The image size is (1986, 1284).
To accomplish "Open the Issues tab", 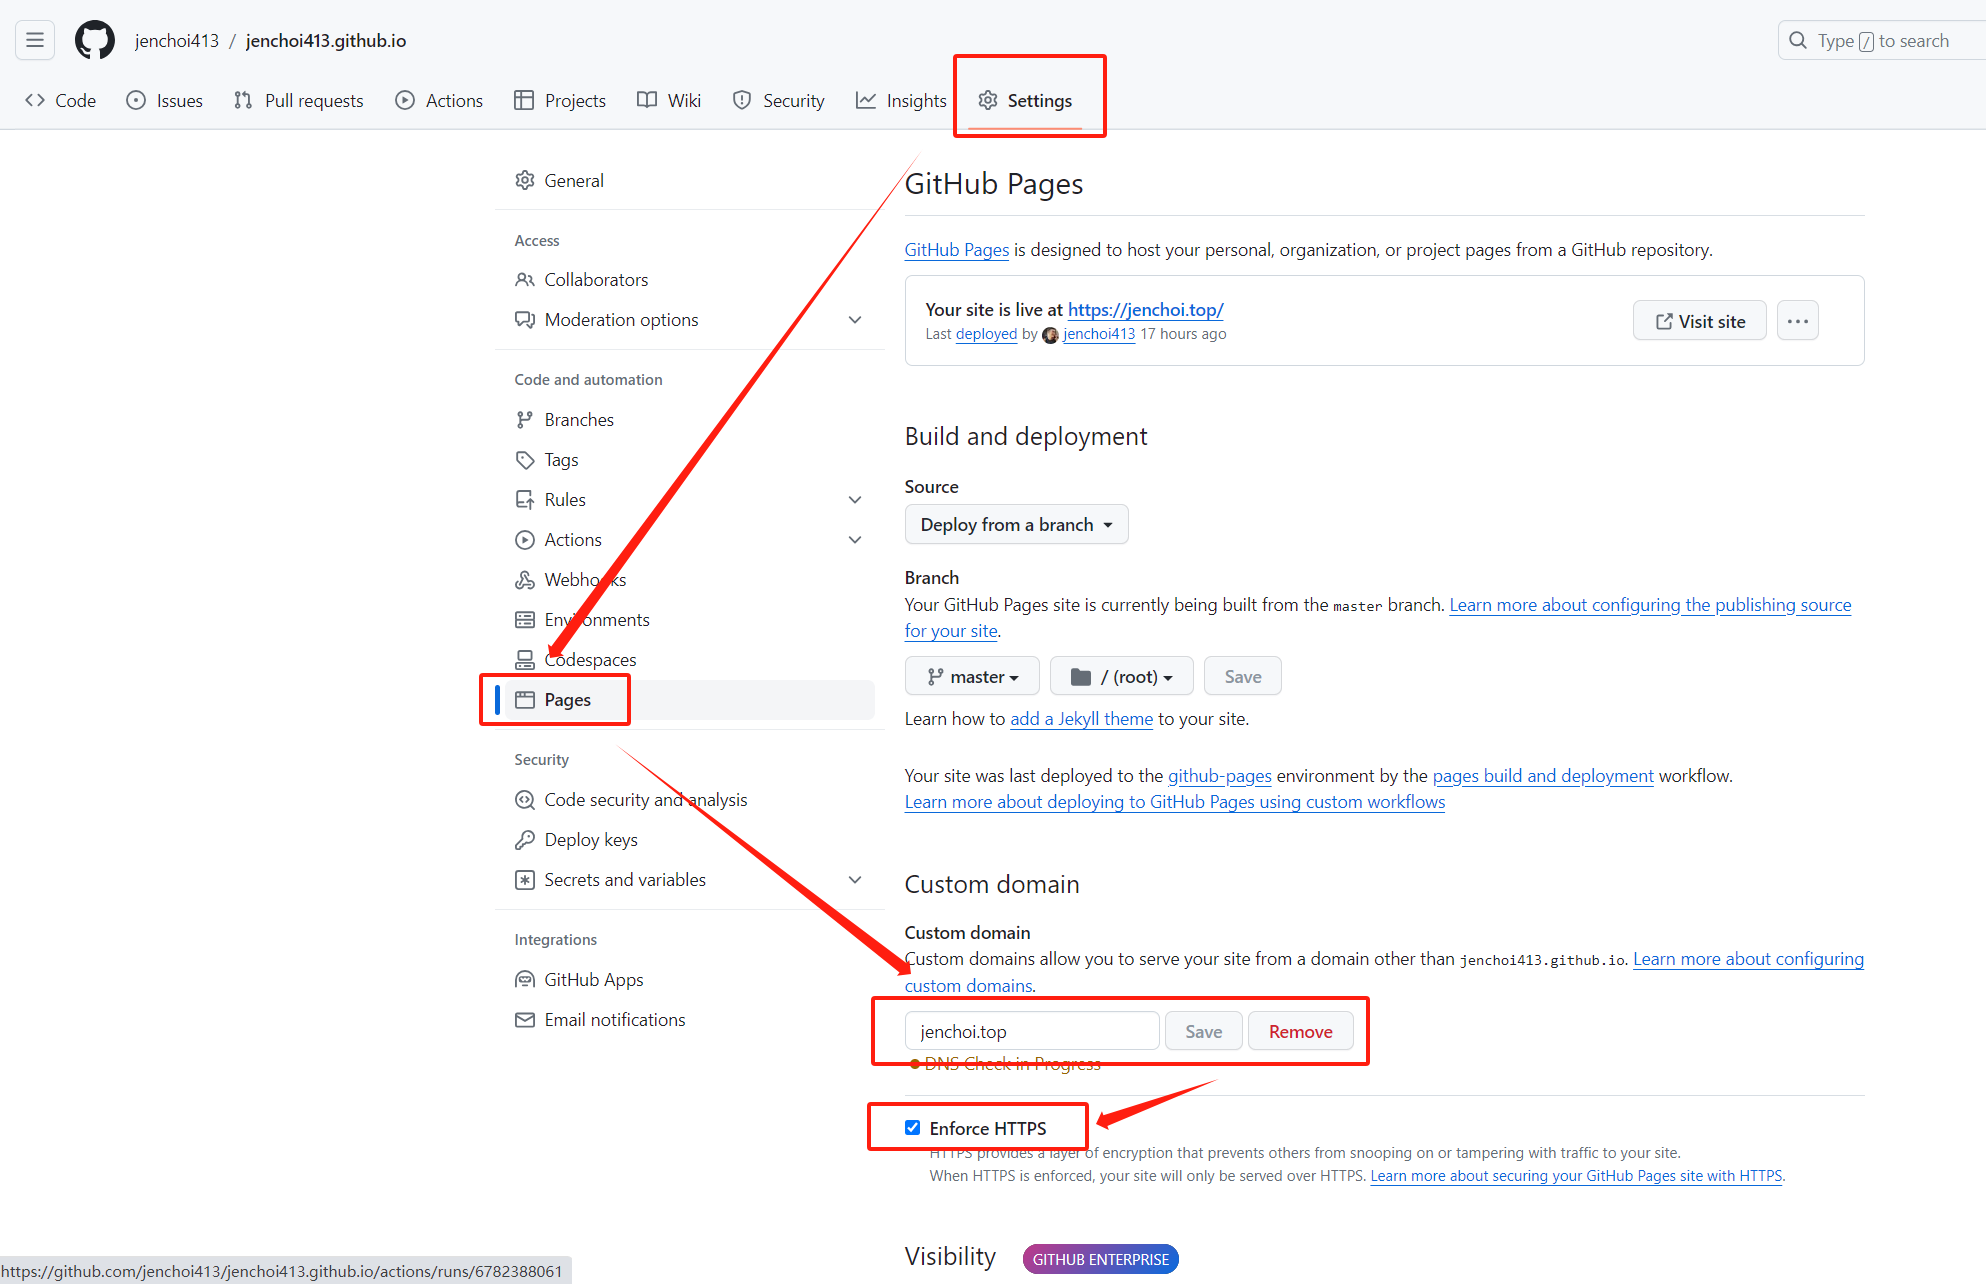I will tap(165, 100).
